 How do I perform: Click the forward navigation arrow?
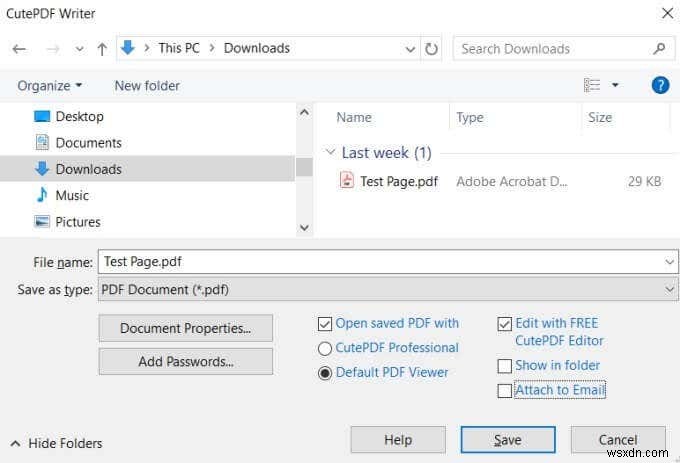pos(52,49)
